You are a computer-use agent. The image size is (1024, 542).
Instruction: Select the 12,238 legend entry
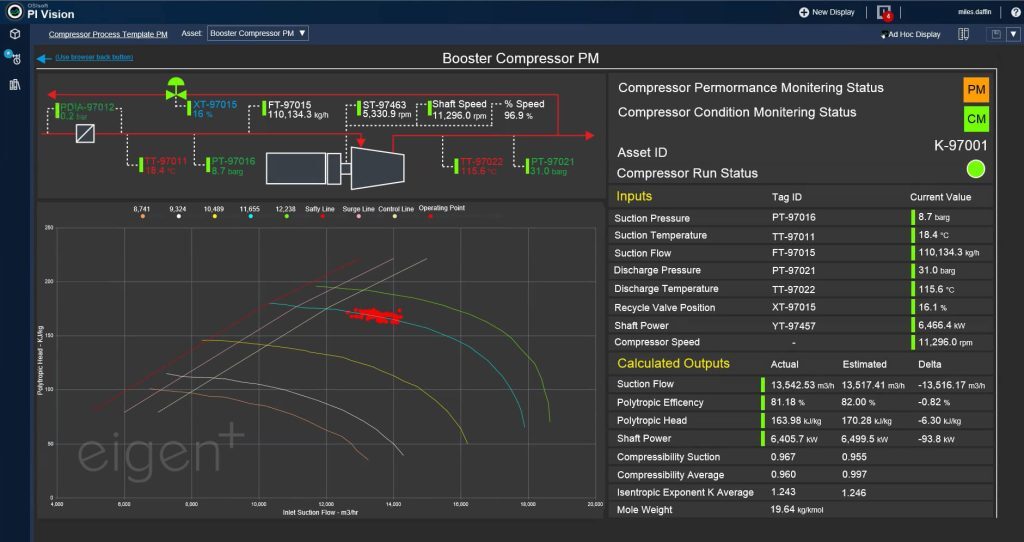(285, 212)
